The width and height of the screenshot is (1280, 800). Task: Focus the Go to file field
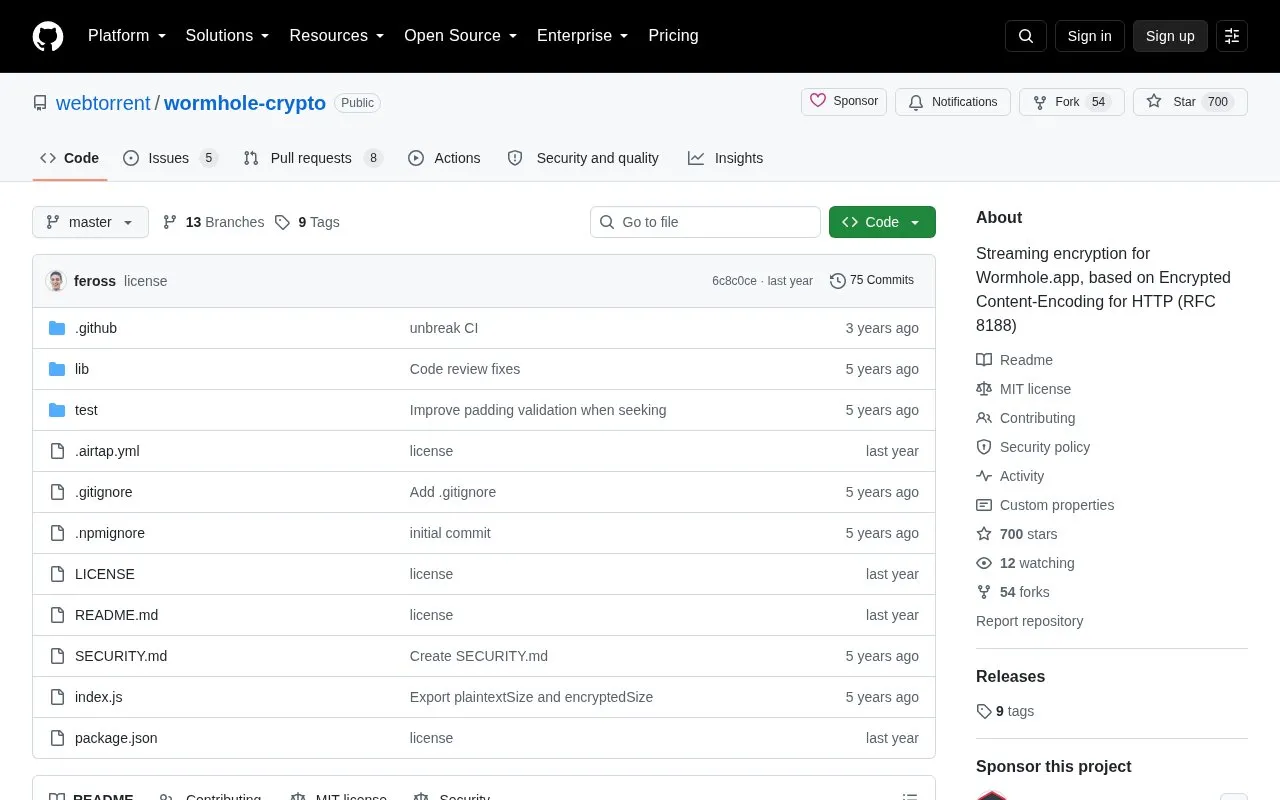(x=705, y=222)
